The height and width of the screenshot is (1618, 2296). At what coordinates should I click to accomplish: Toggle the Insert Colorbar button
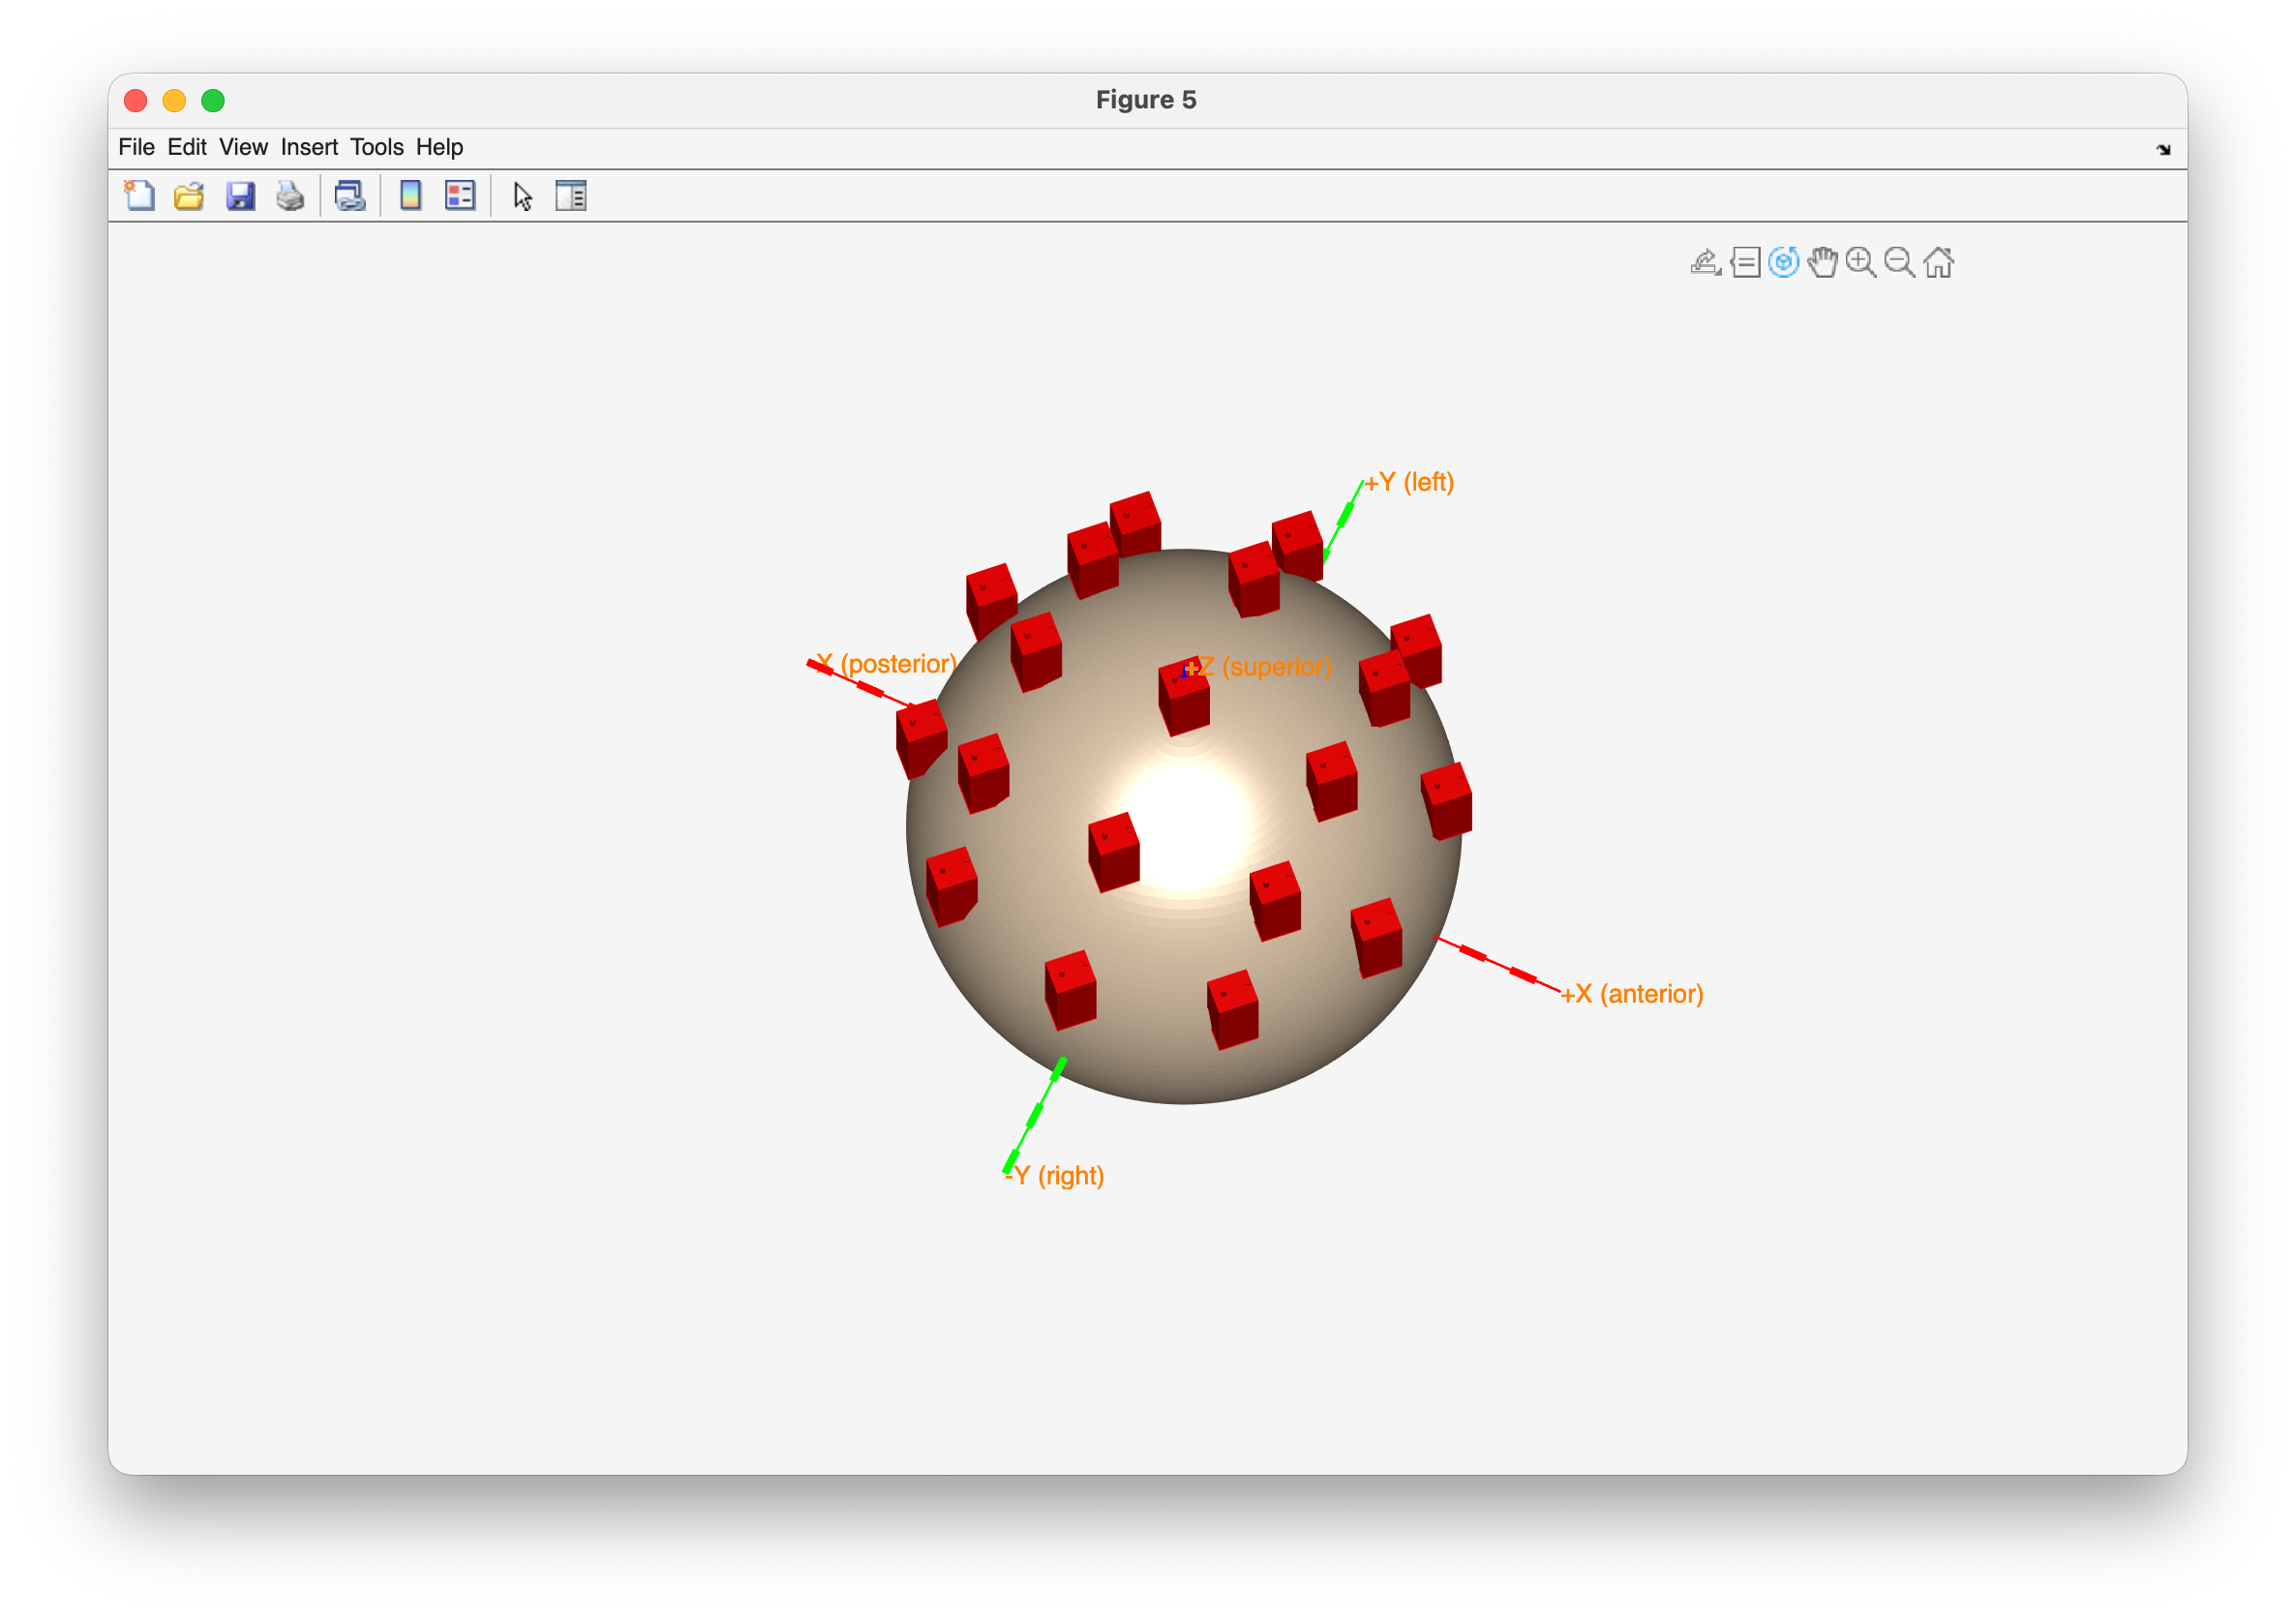(410, 195)
